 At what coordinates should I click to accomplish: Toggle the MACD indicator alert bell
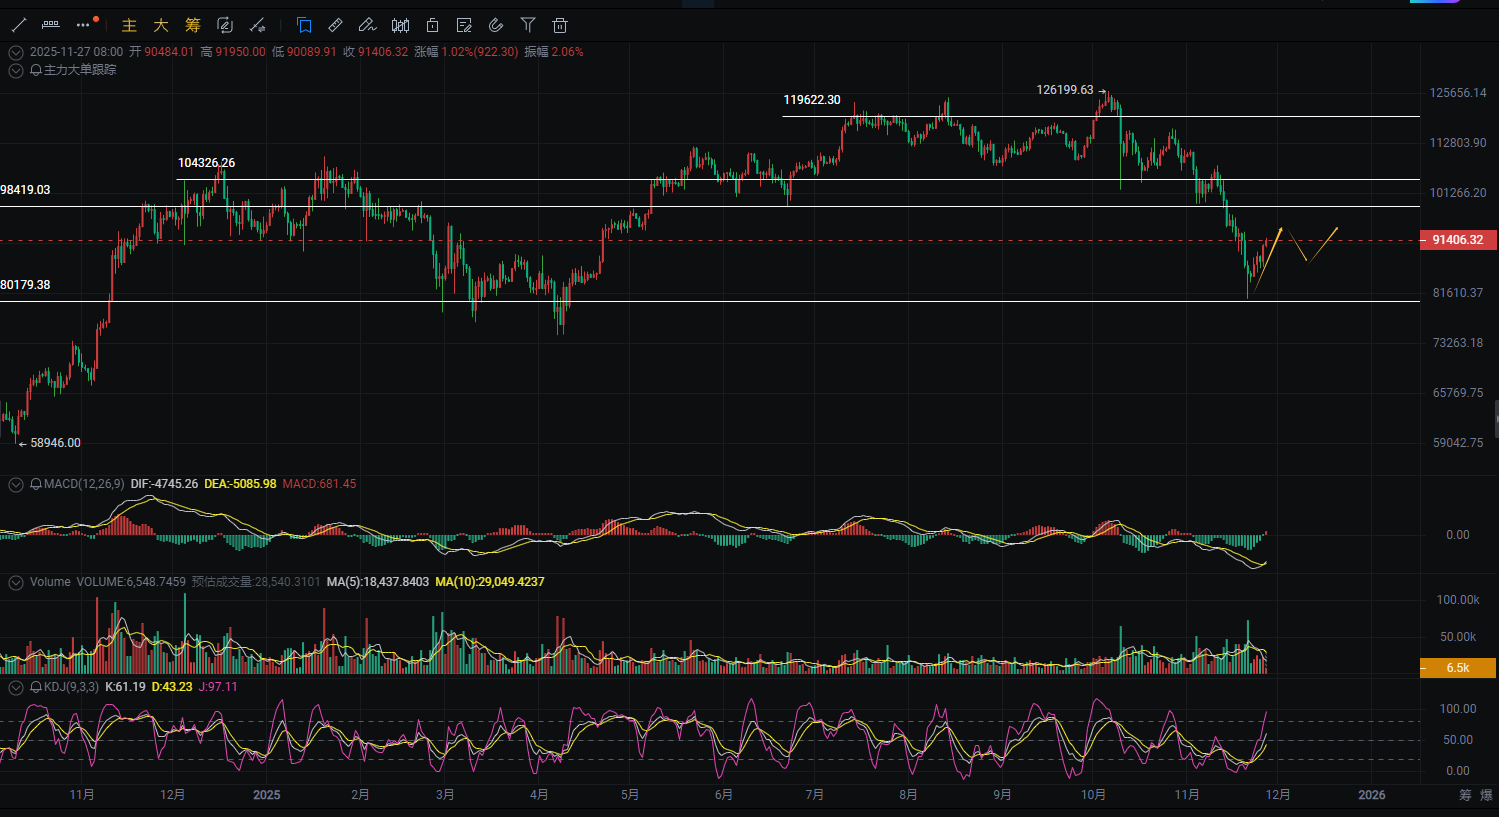pos(36,484)
